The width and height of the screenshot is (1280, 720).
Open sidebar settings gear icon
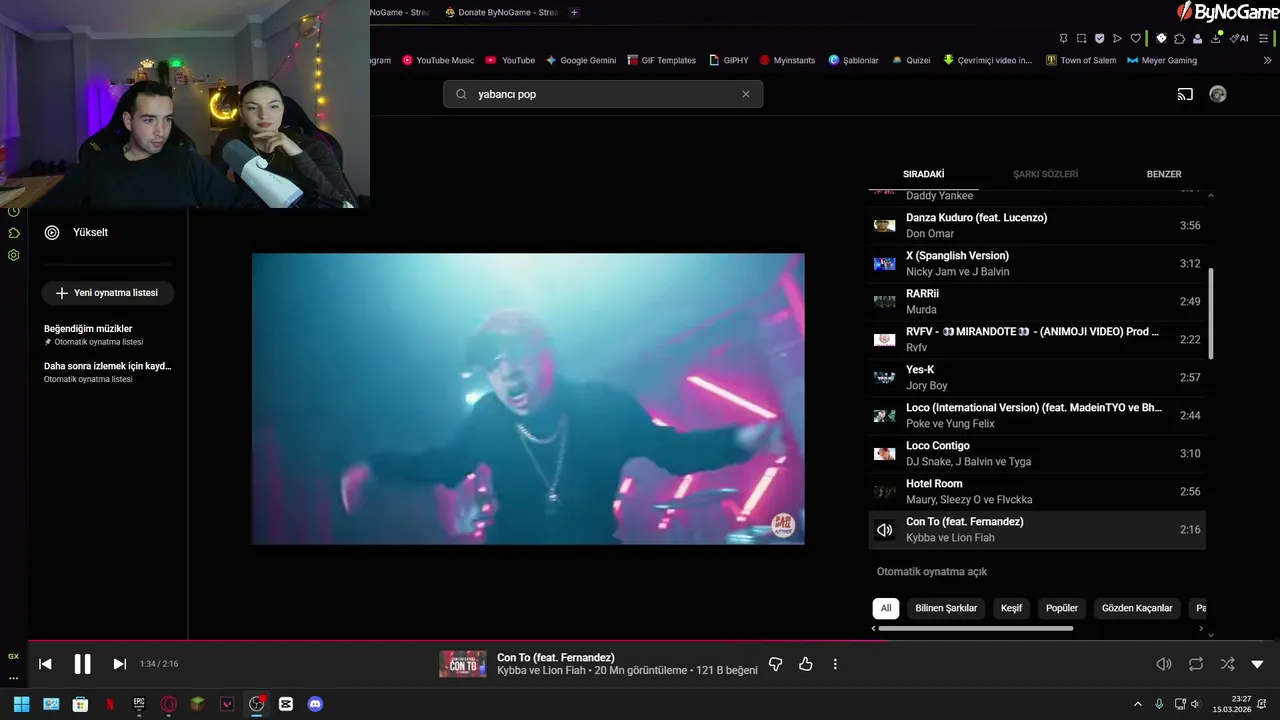click(14, 255)
